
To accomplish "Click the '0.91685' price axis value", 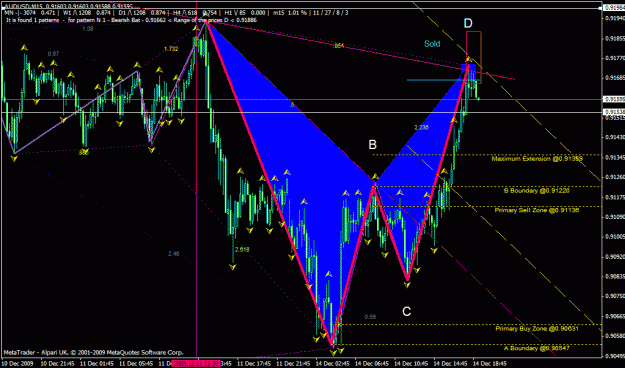I will pos(614,78).
